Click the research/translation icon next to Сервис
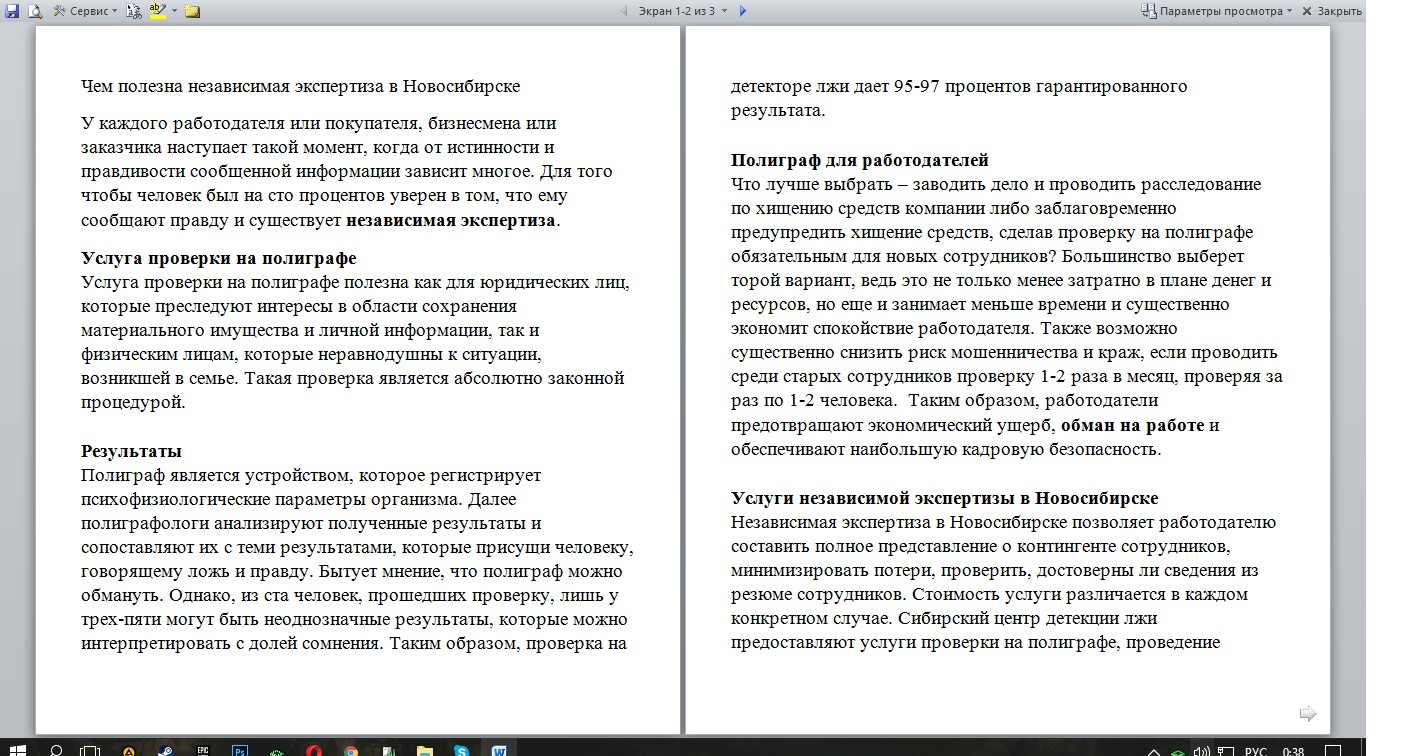1428x756 pixels. pos(134,11)
